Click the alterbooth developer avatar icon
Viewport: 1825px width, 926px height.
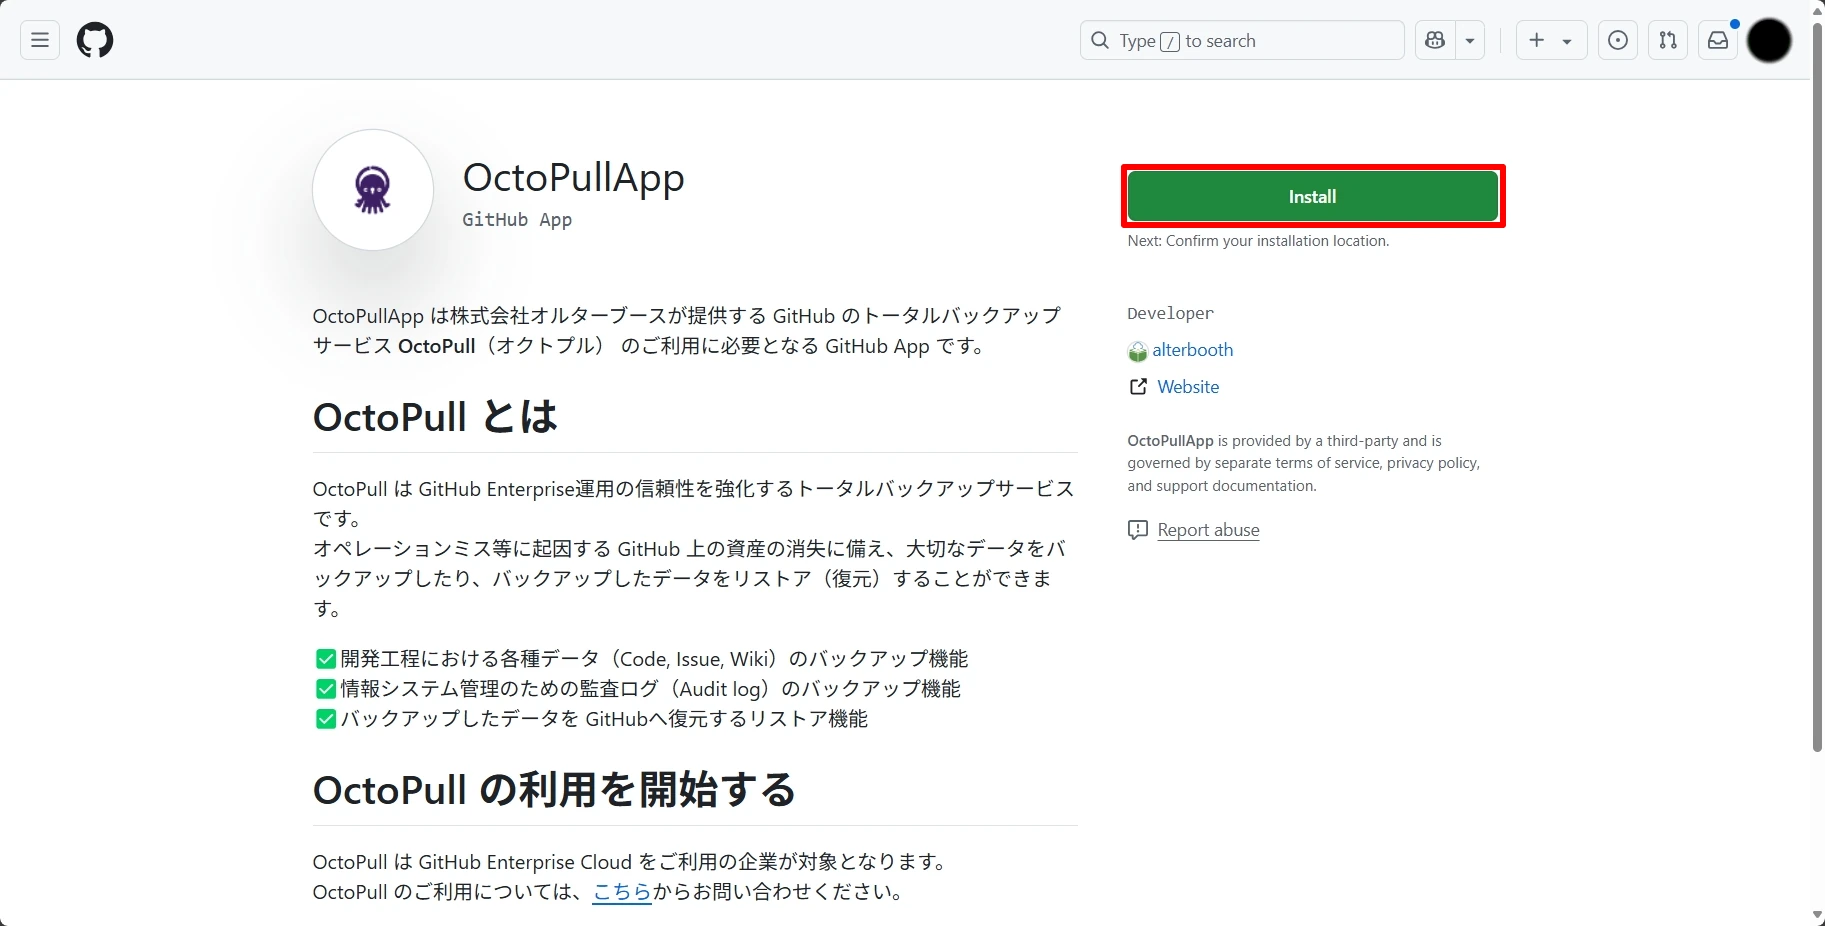click(x=1137, y=351)
